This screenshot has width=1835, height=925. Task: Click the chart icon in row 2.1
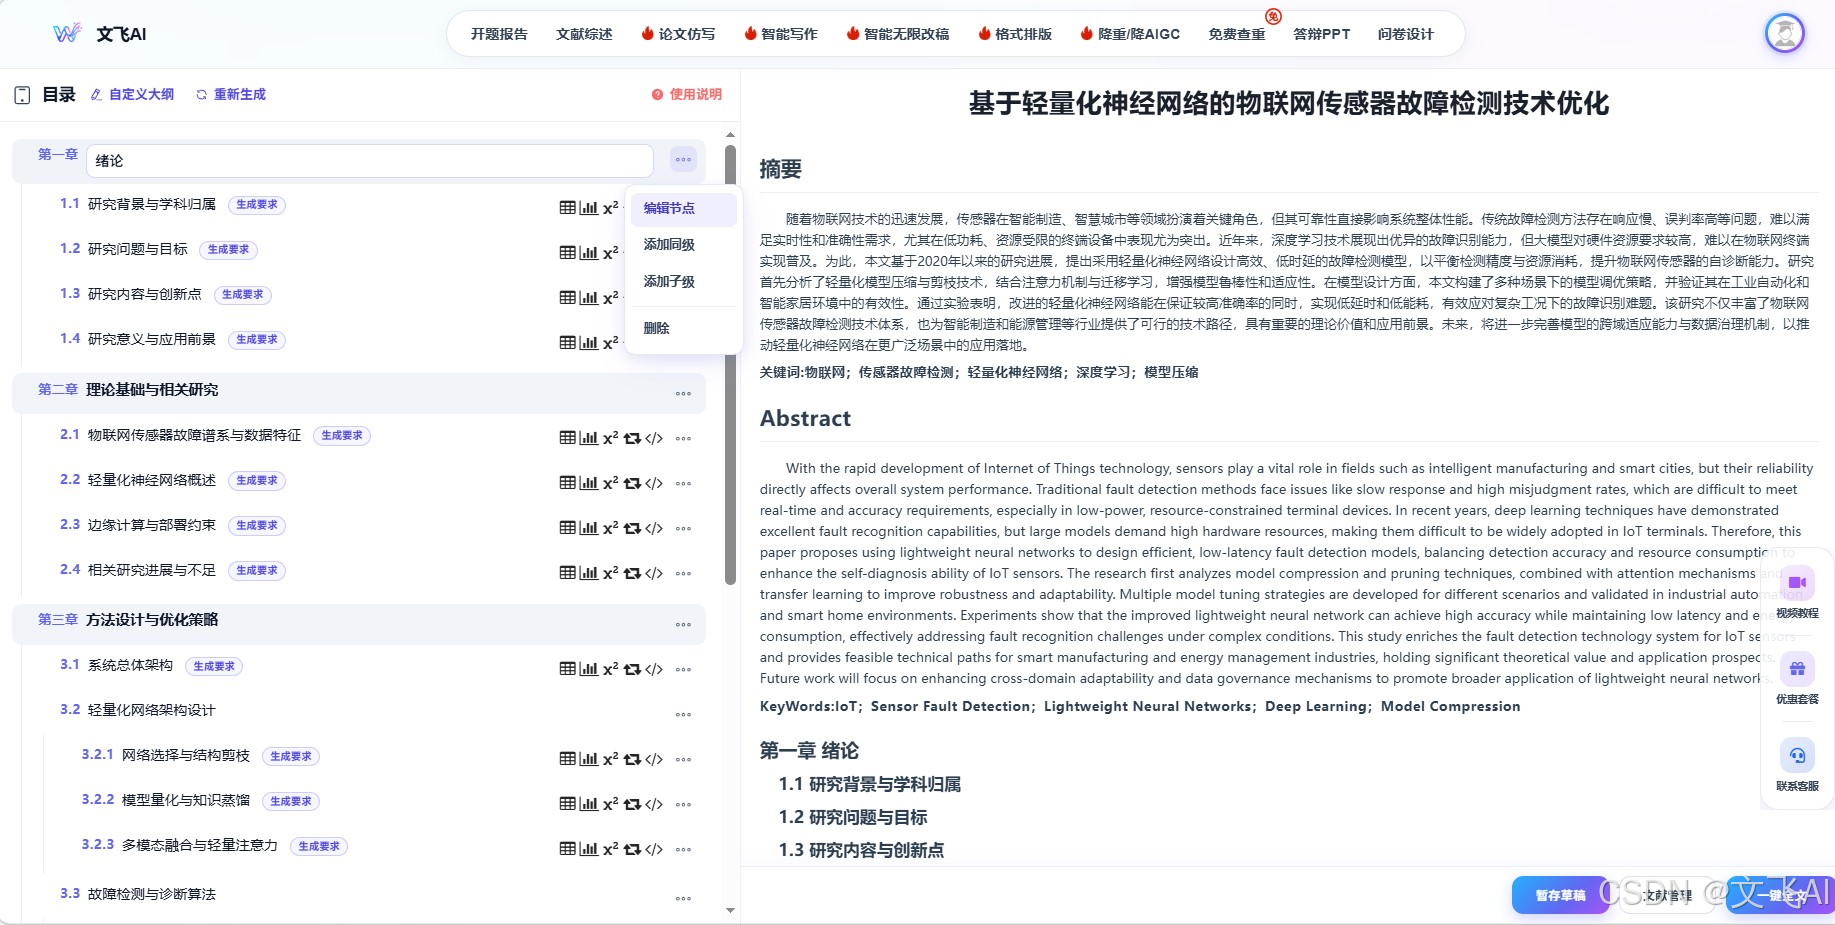point(589,438)
